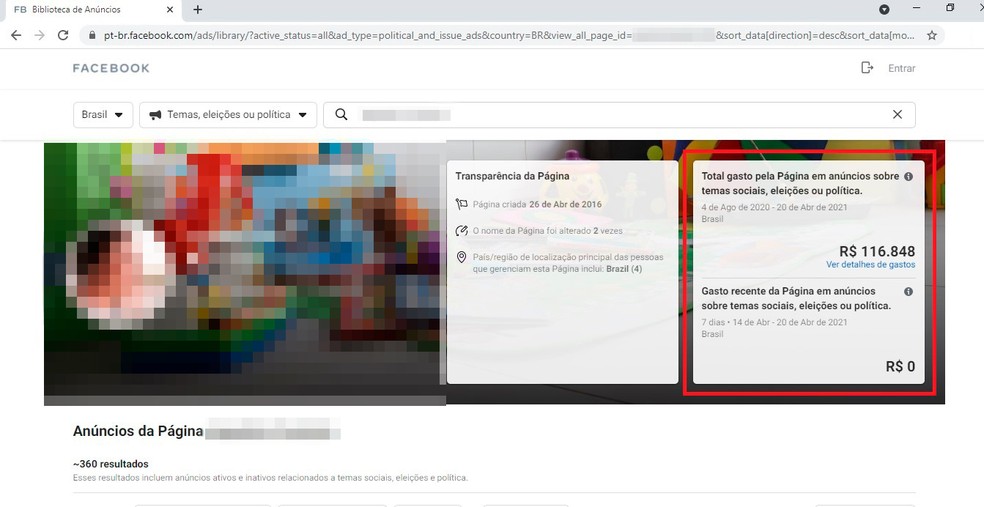Screen dimensions: 984x507
Task: Click the R$ 116.848 total amount
Action: click(x=877, y=251)
